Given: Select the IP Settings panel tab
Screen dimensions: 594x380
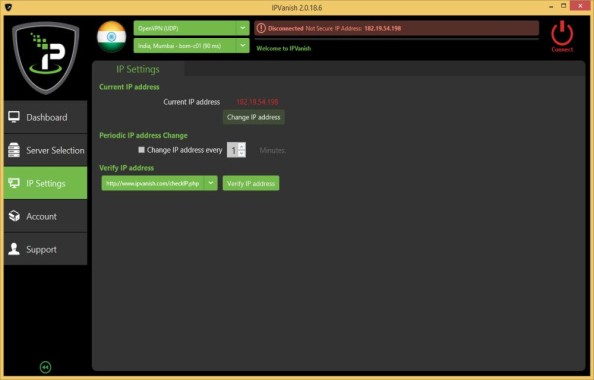Looking at the screenshot, I should (138, 69).
